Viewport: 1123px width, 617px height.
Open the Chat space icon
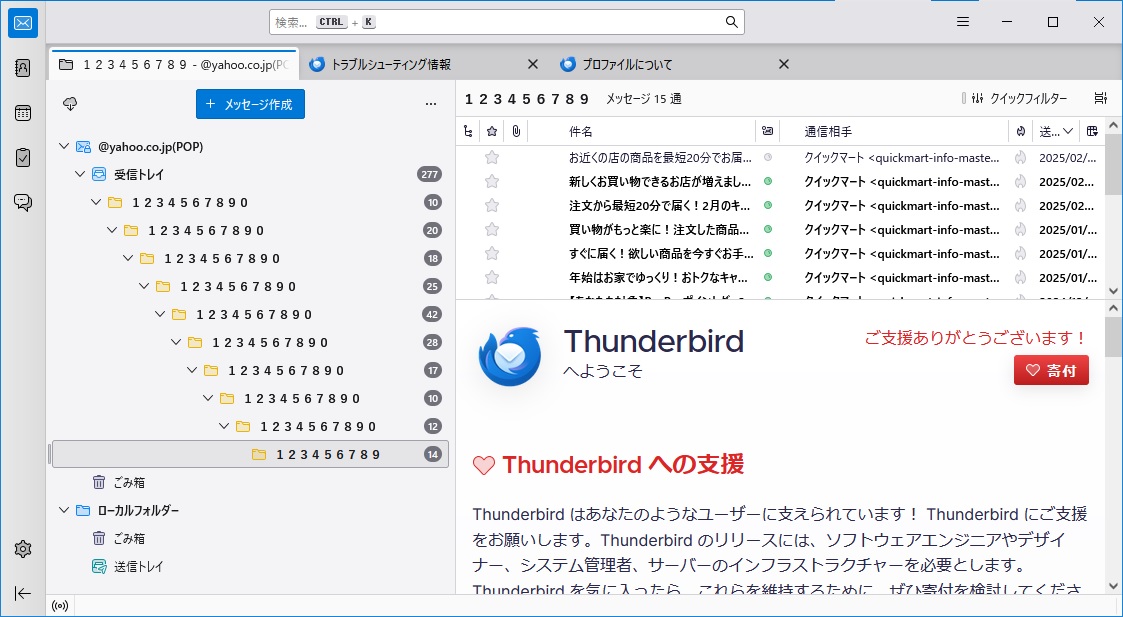pyautogui.click(x=23, y=203)
